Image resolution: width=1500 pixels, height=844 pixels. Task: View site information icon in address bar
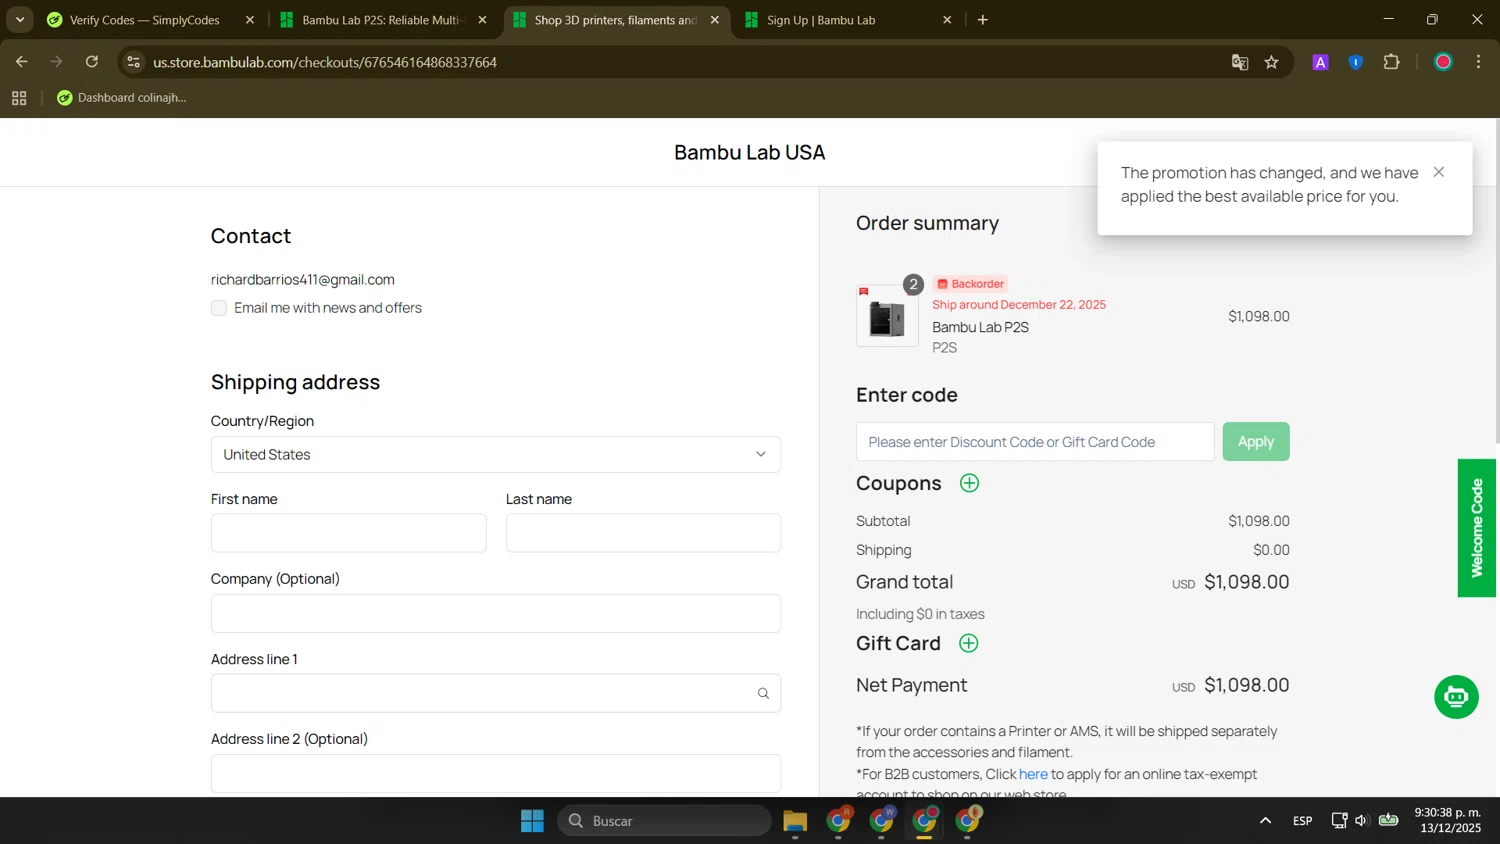(x=133, y=62)
